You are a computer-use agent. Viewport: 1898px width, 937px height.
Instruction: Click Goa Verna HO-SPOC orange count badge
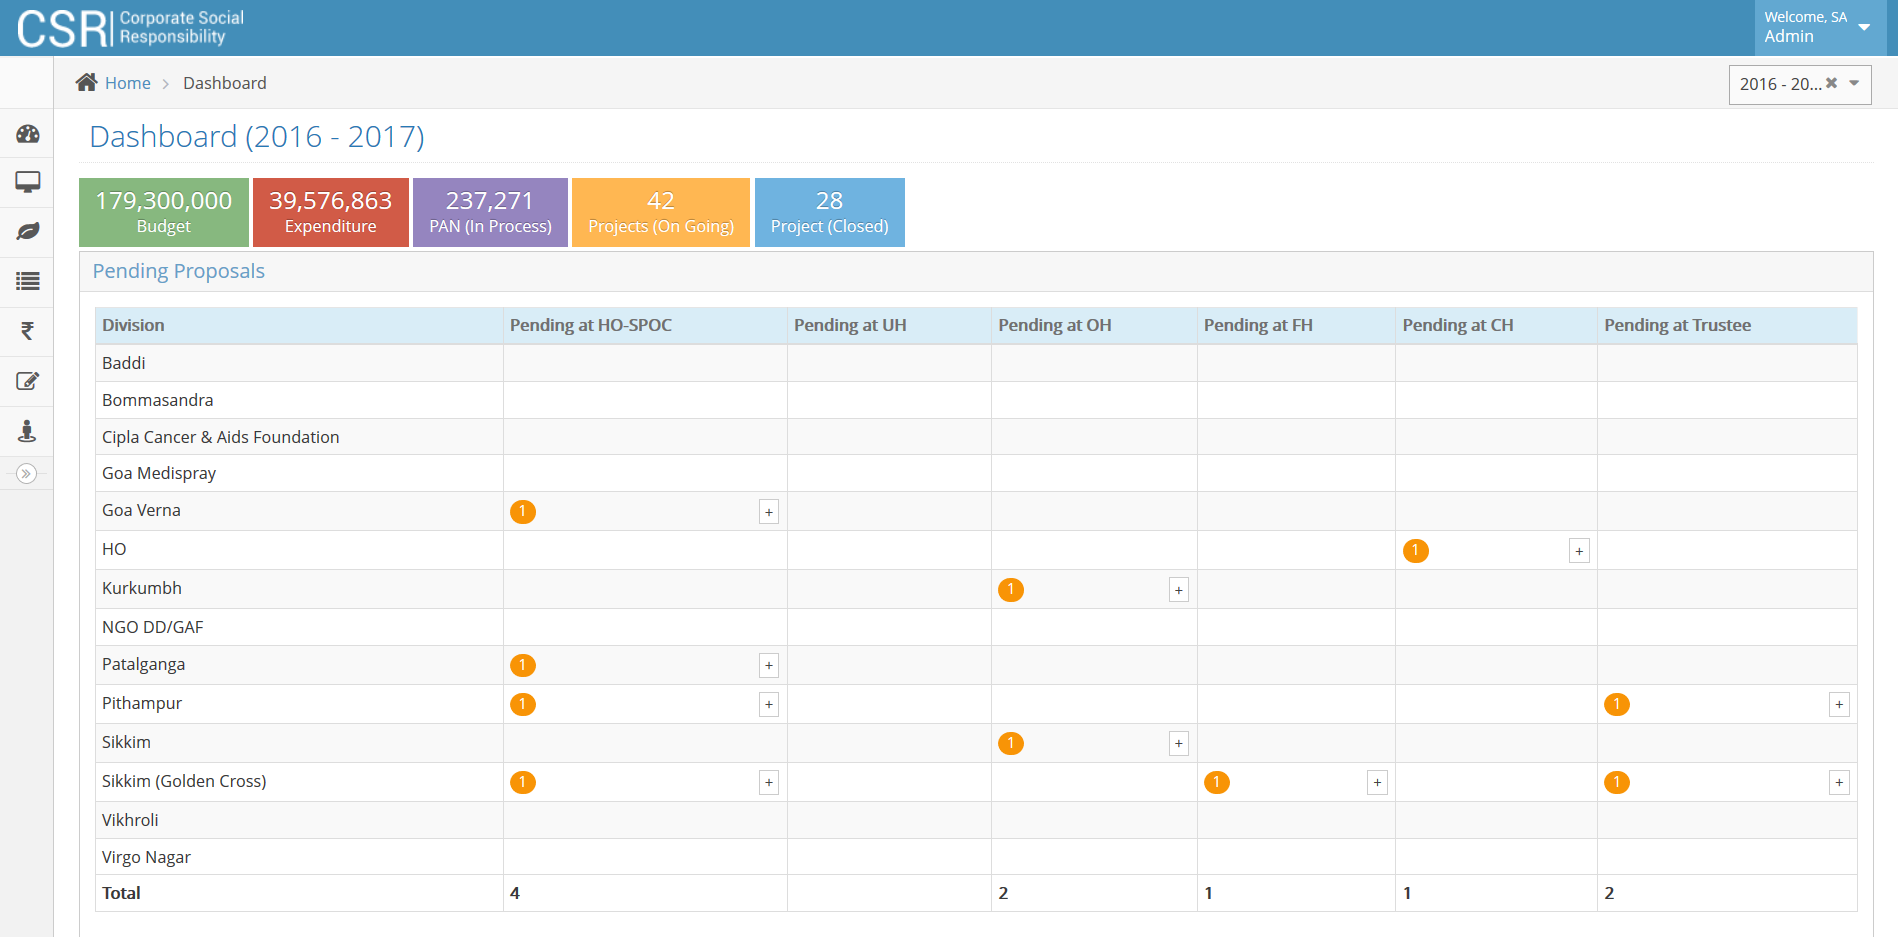click(523, 512)
